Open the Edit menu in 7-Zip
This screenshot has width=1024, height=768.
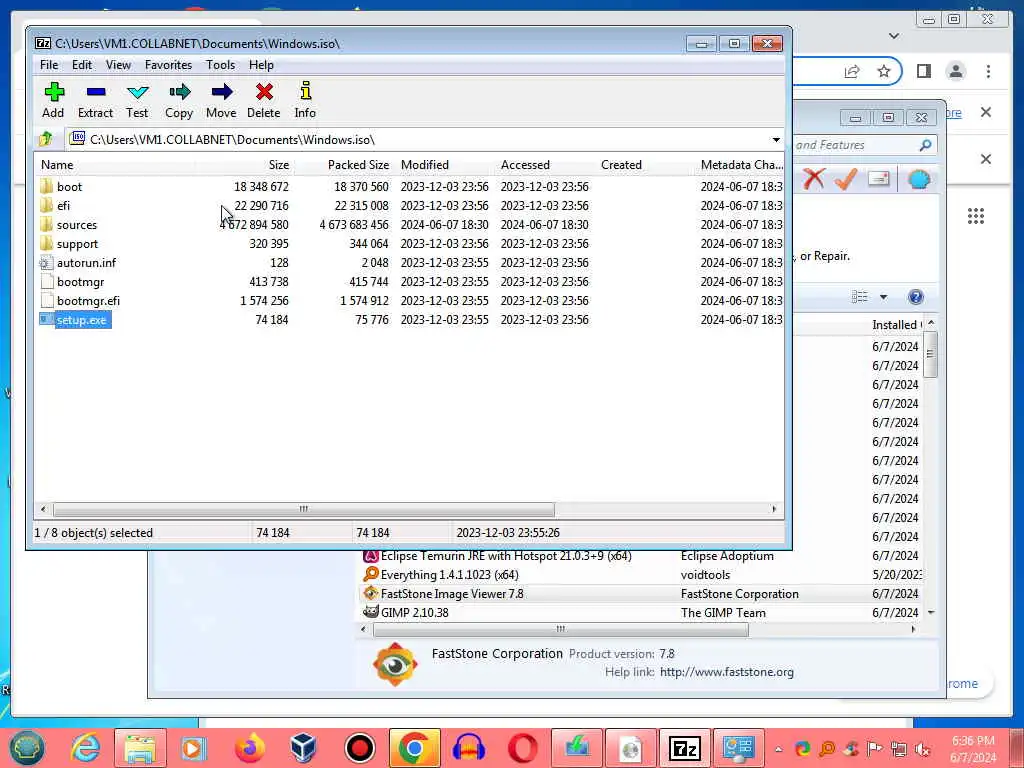click(x=82, y=65)
